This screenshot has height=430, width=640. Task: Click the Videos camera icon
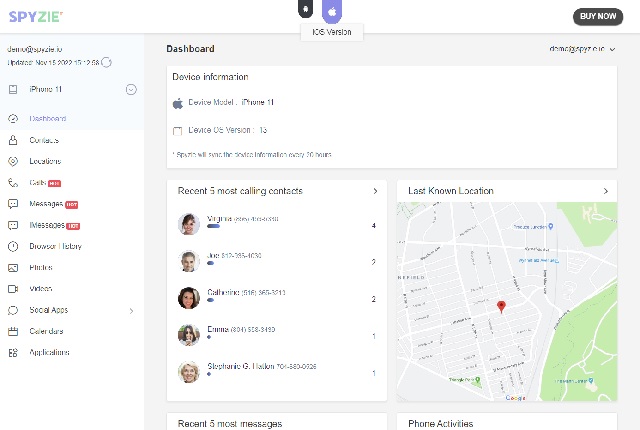[x=13, y=289]
